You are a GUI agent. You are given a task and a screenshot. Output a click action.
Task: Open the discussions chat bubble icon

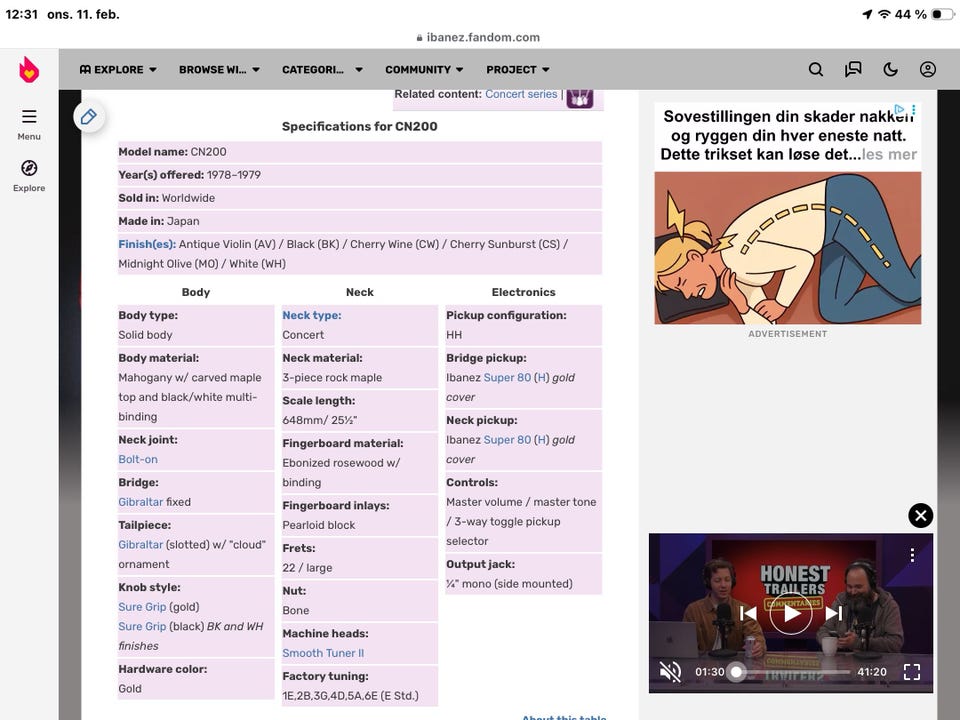(x=853, y=70)
